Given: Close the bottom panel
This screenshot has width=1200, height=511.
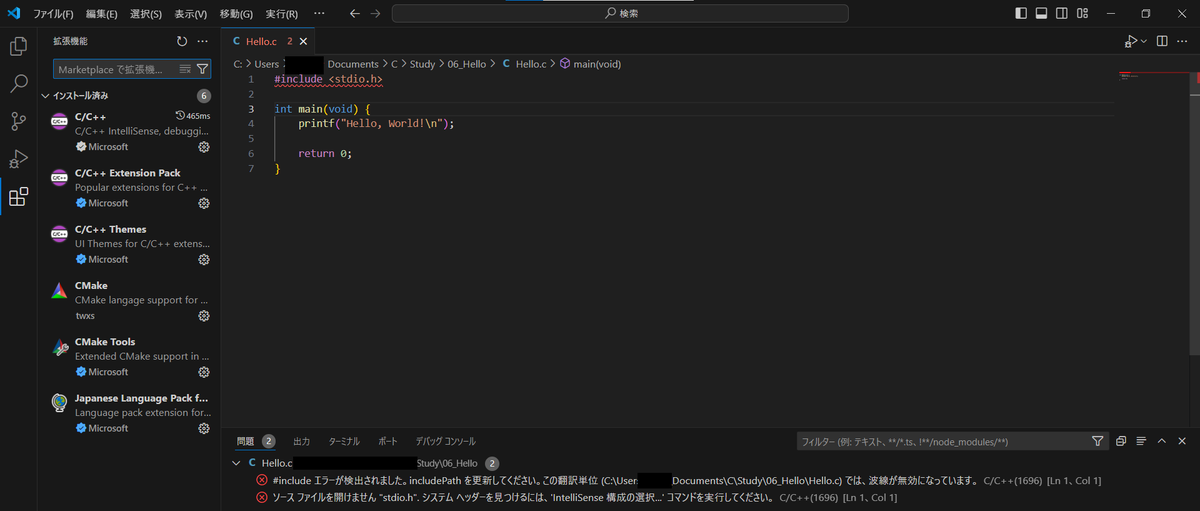Looking at the screenshot, I should [1182, 441].
